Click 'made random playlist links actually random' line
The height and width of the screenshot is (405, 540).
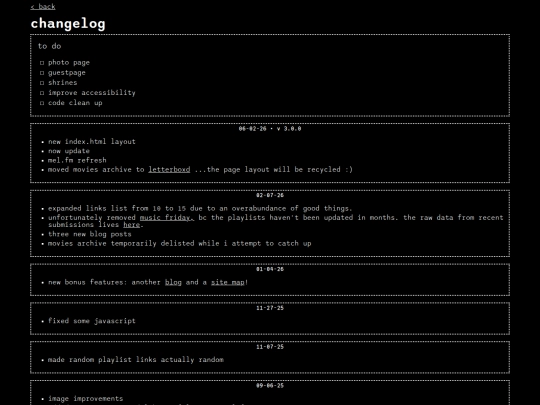point(136,360)
